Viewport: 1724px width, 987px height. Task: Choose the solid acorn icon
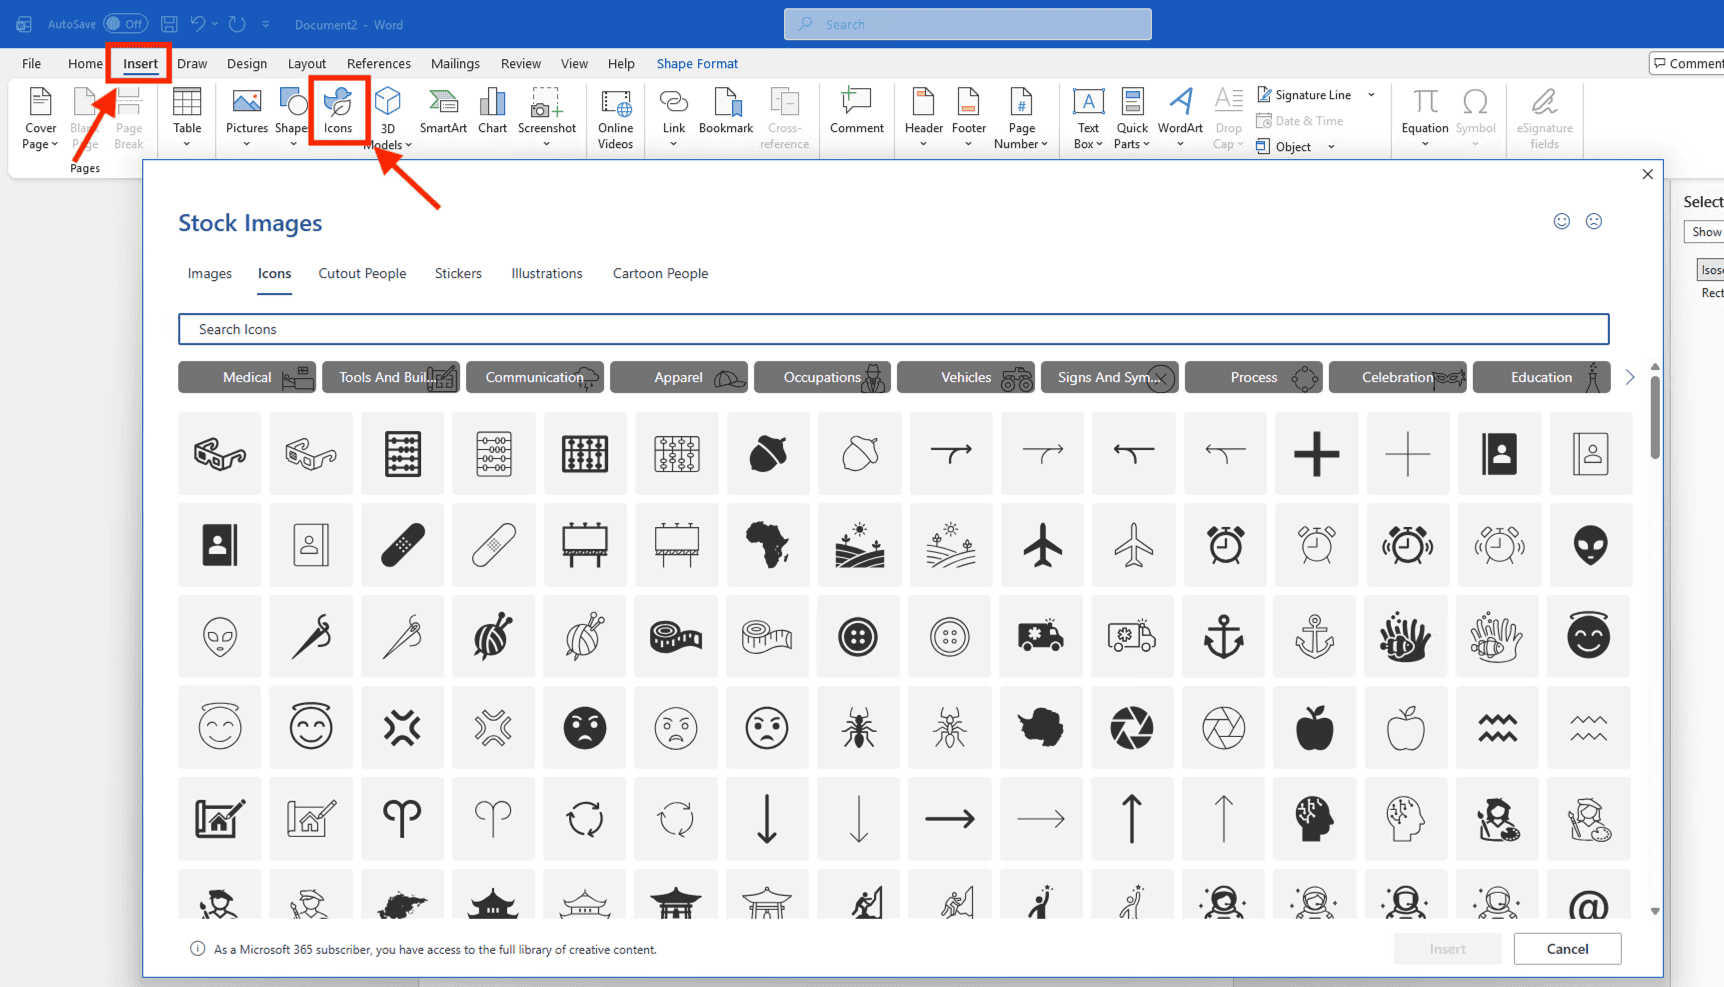point(768,454)
